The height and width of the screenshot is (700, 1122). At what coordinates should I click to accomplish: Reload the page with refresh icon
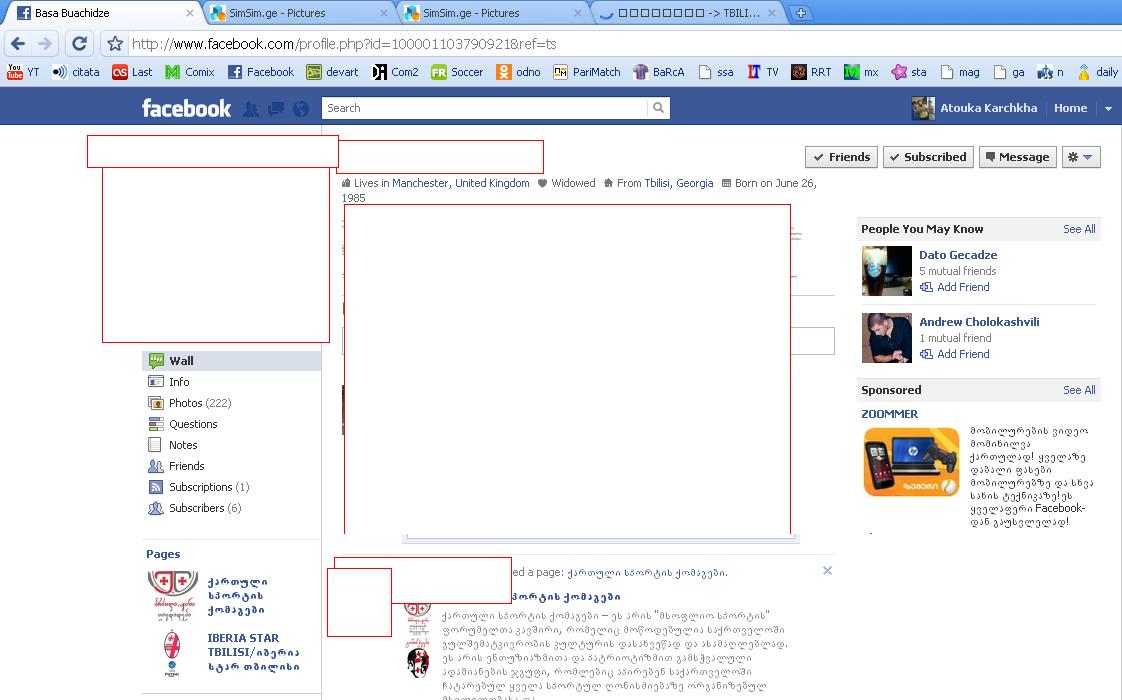pos(79,44)
